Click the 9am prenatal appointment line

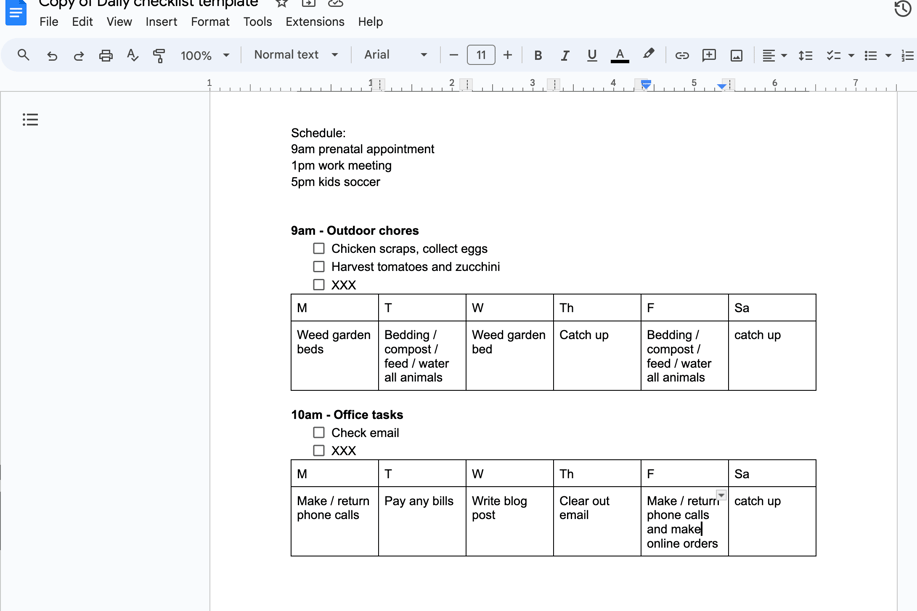click(x=363, y=149)
